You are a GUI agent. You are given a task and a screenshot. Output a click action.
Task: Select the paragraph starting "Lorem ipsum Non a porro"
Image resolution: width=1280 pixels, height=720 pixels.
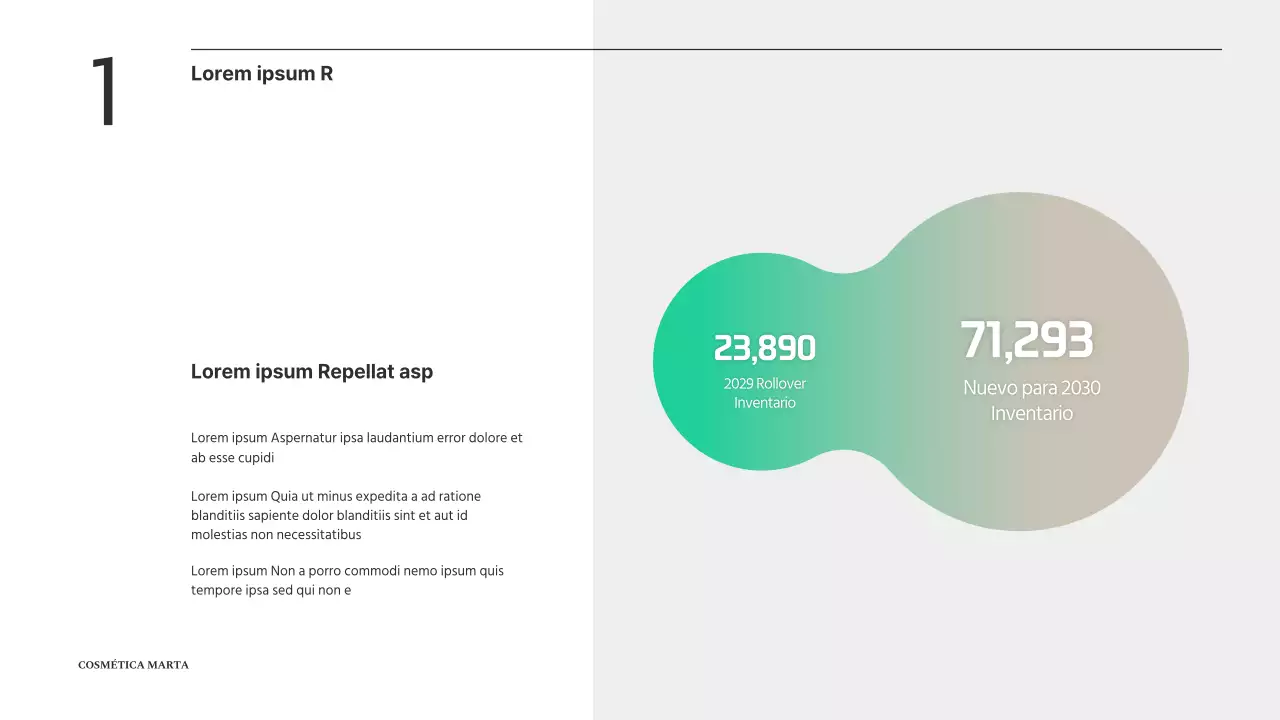point(347,580)
